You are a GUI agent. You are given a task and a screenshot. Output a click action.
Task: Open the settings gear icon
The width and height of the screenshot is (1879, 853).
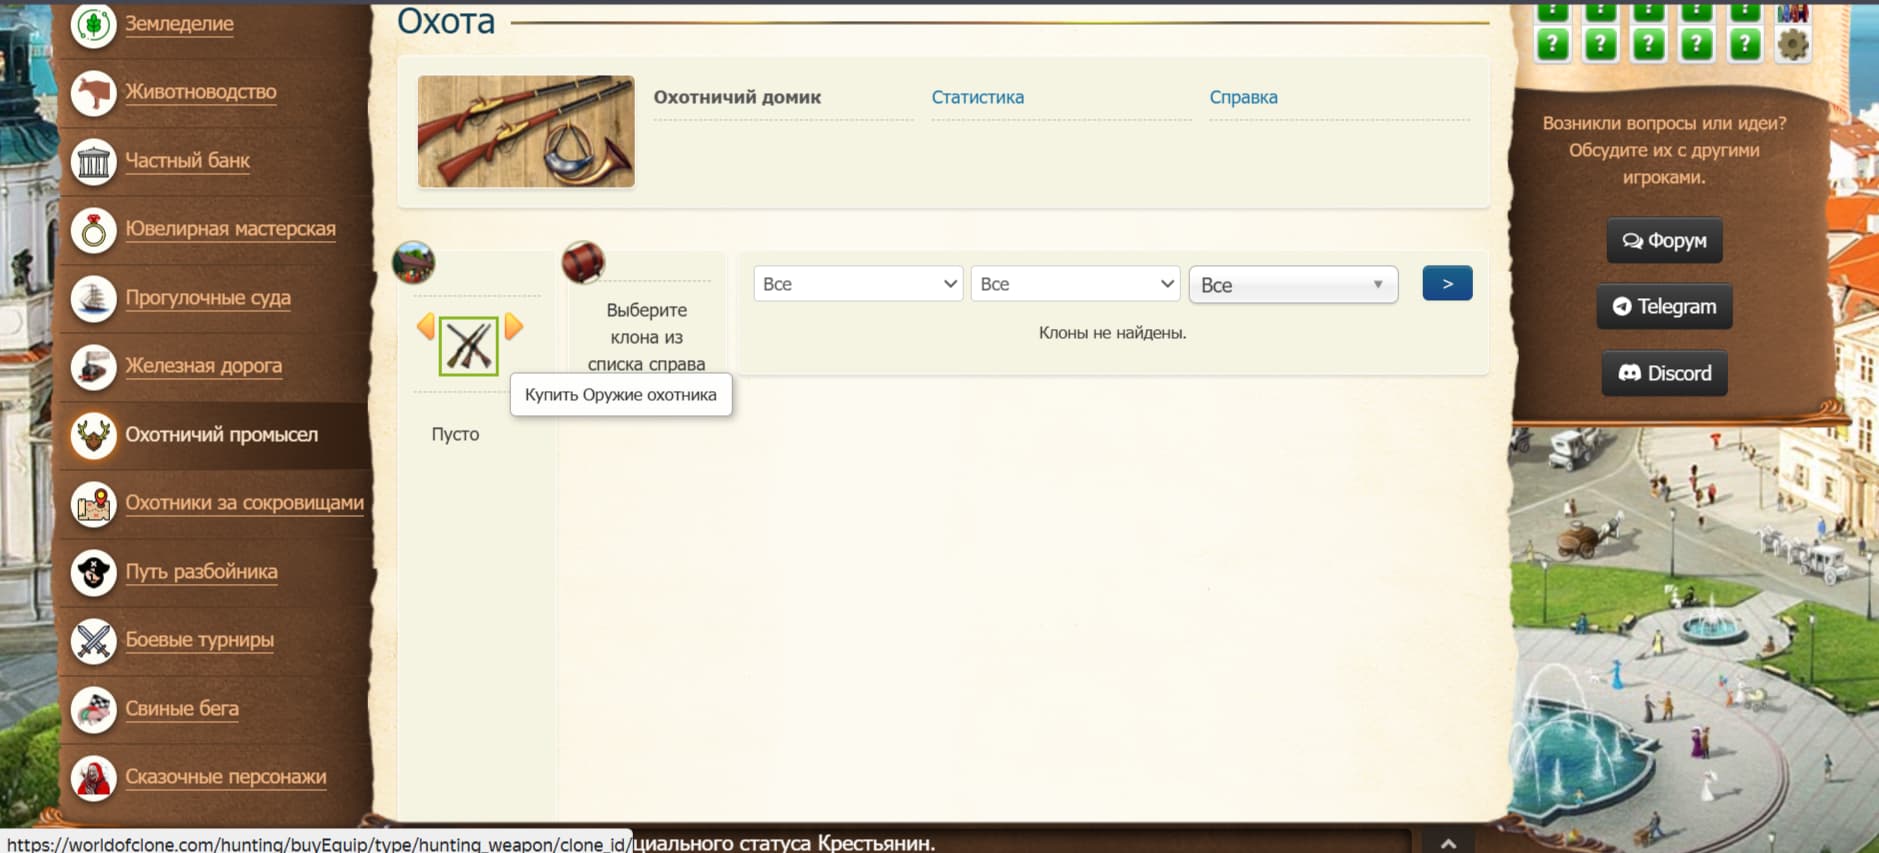pyautogui.click(x=1792, y=44)
